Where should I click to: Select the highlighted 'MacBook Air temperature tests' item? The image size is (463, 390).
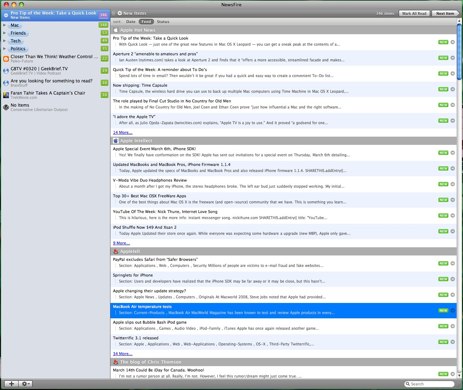coord(283,310)
